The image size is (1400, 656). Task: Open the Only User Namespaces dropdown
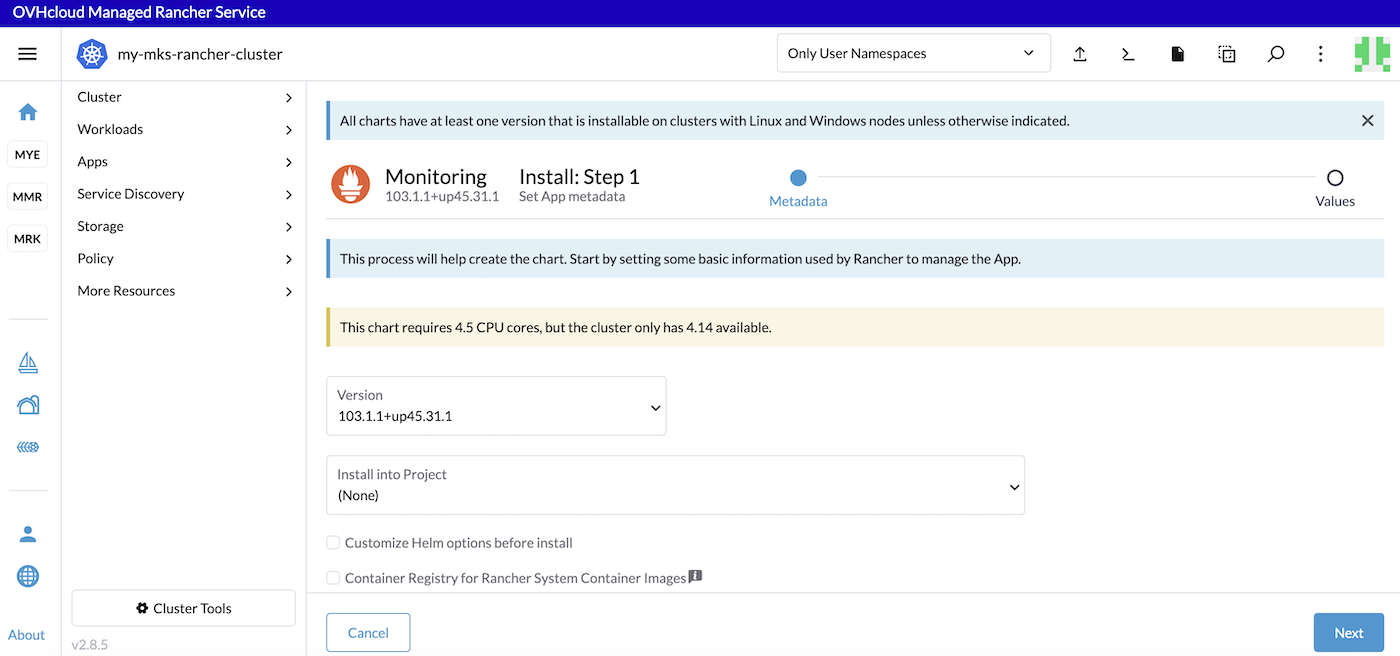pyautogui.click(x=913, y=52)
